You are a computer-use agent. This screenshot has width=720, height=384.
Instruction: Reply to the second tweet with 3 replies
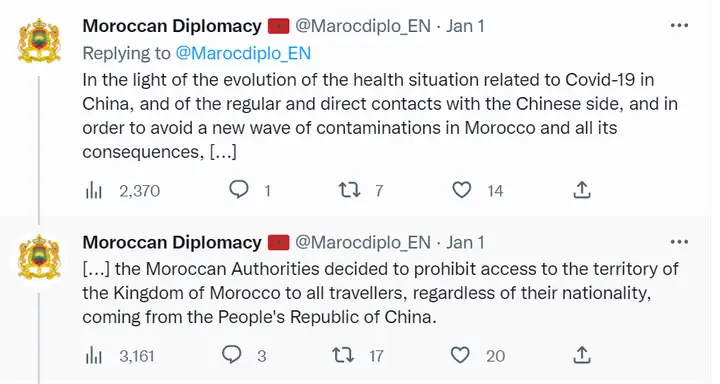point(231,355)
